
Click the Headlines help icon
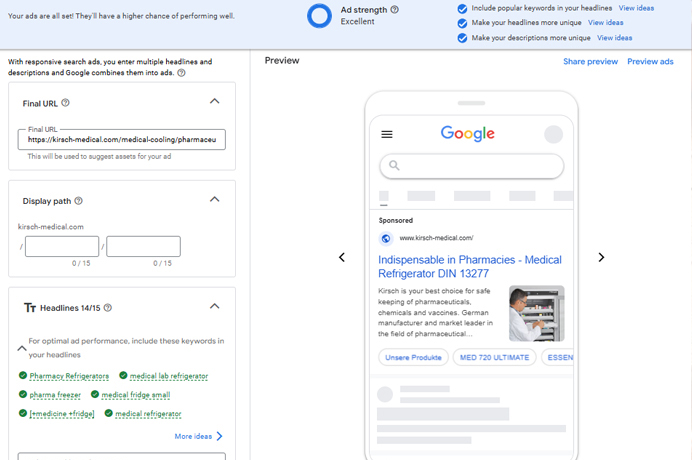coord(108,308)
